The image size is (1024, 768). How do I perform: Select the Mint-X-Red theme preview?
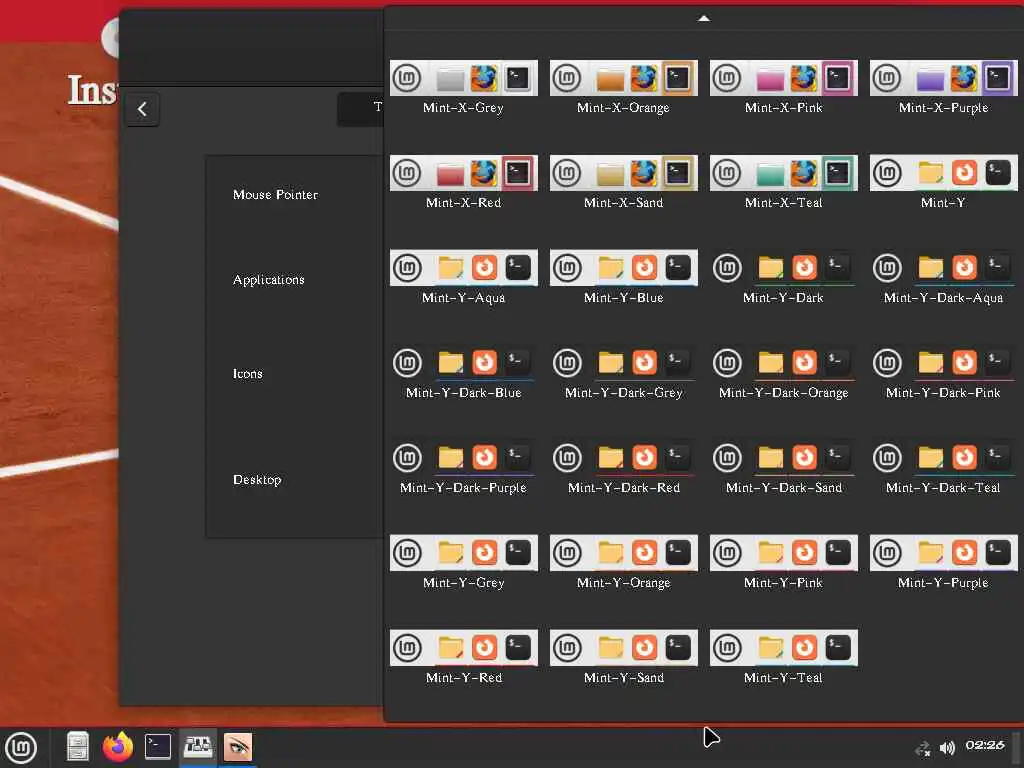[x=464, y=173]
